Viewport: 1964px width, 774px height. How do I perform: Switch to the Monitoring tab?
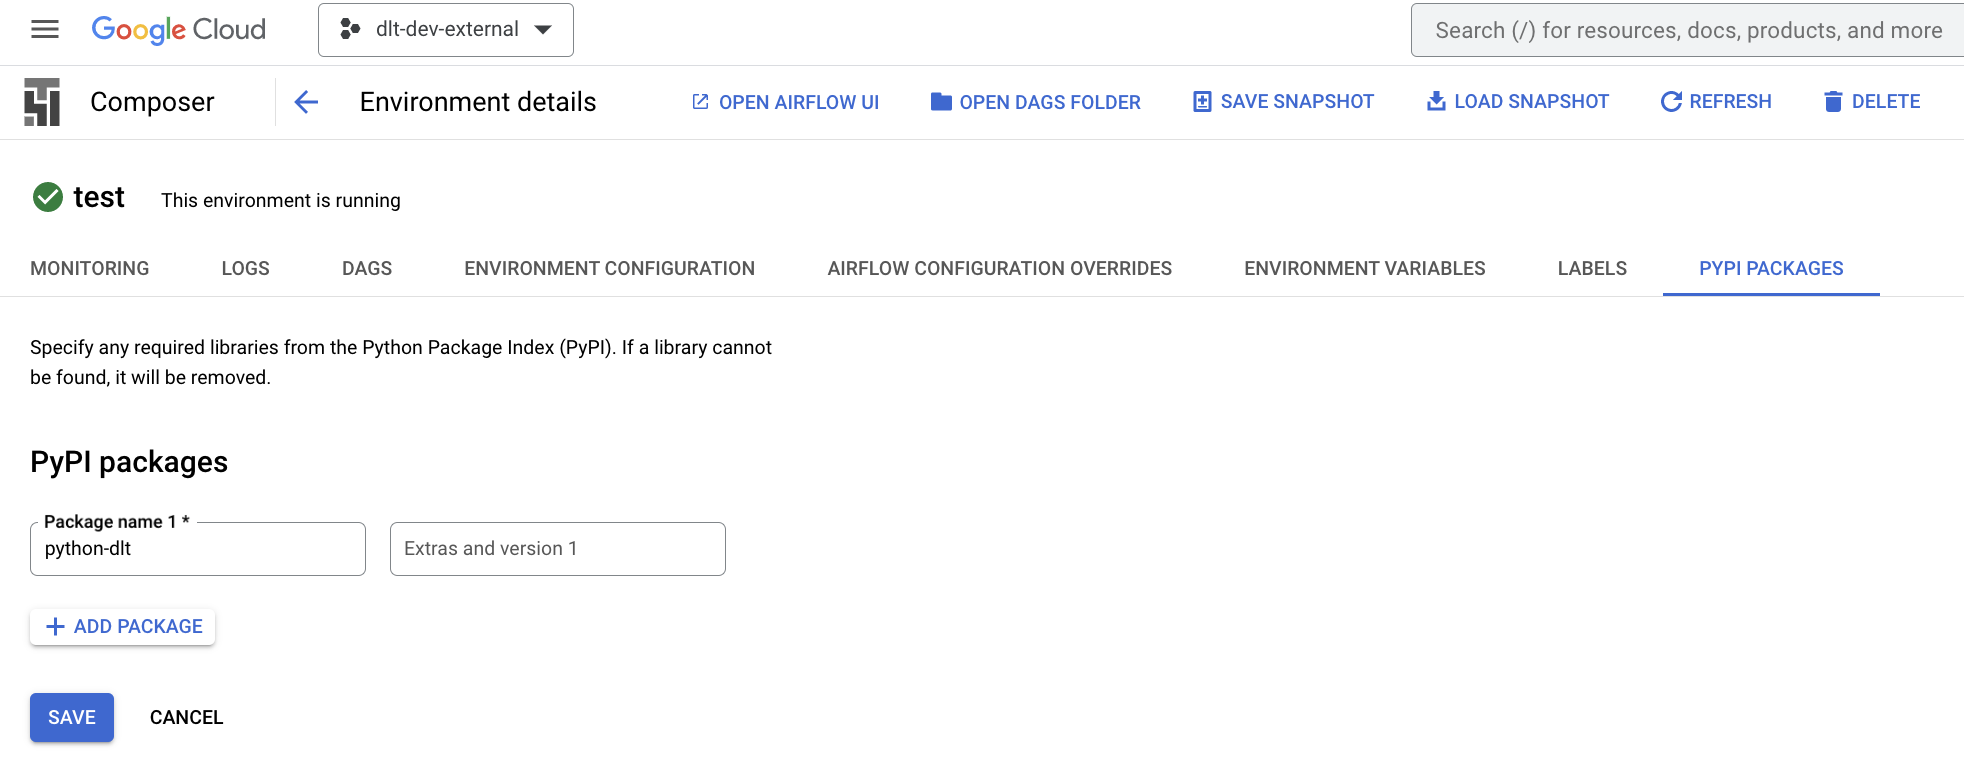coord(90,268)
